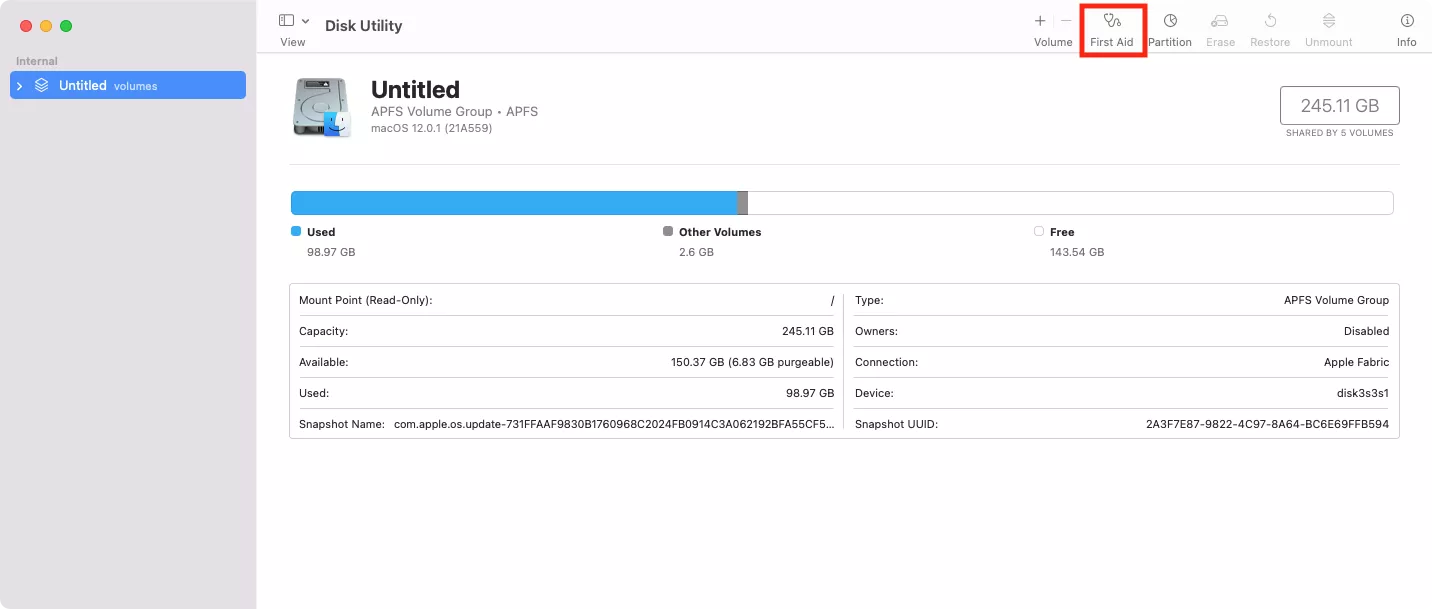Screen dimensions: 1432x609
Task: Click the hard drive Finder disk image
Action: 322,107
